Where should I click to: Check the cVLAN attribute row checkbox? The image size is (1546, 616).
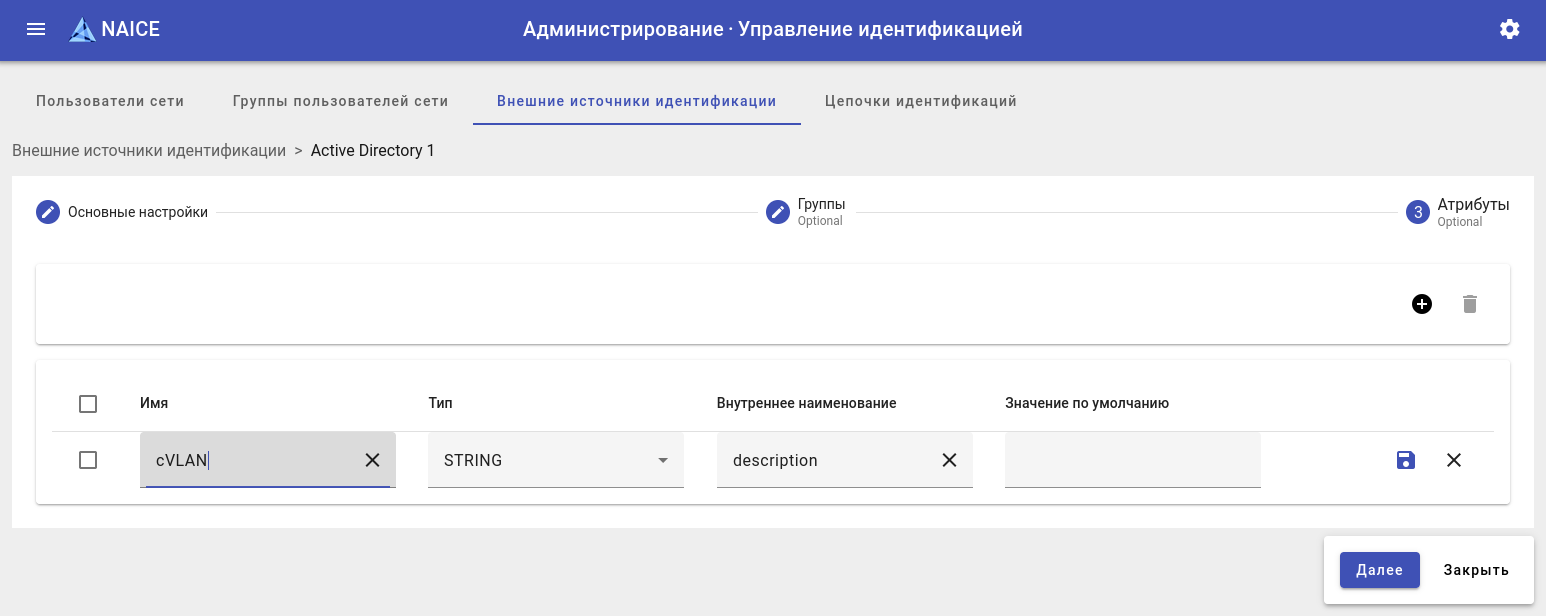[x=88, y=460]
